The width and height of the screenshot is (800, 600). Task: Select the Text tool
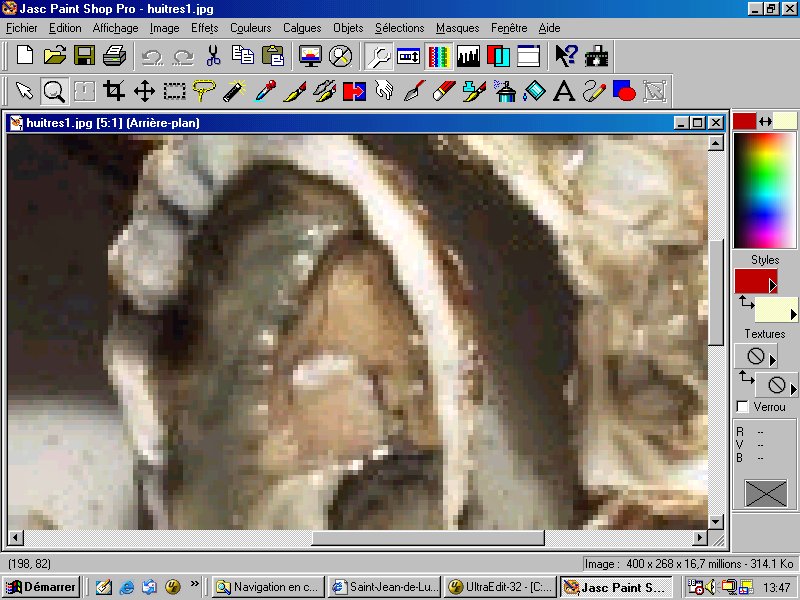[x=564, y=91]
